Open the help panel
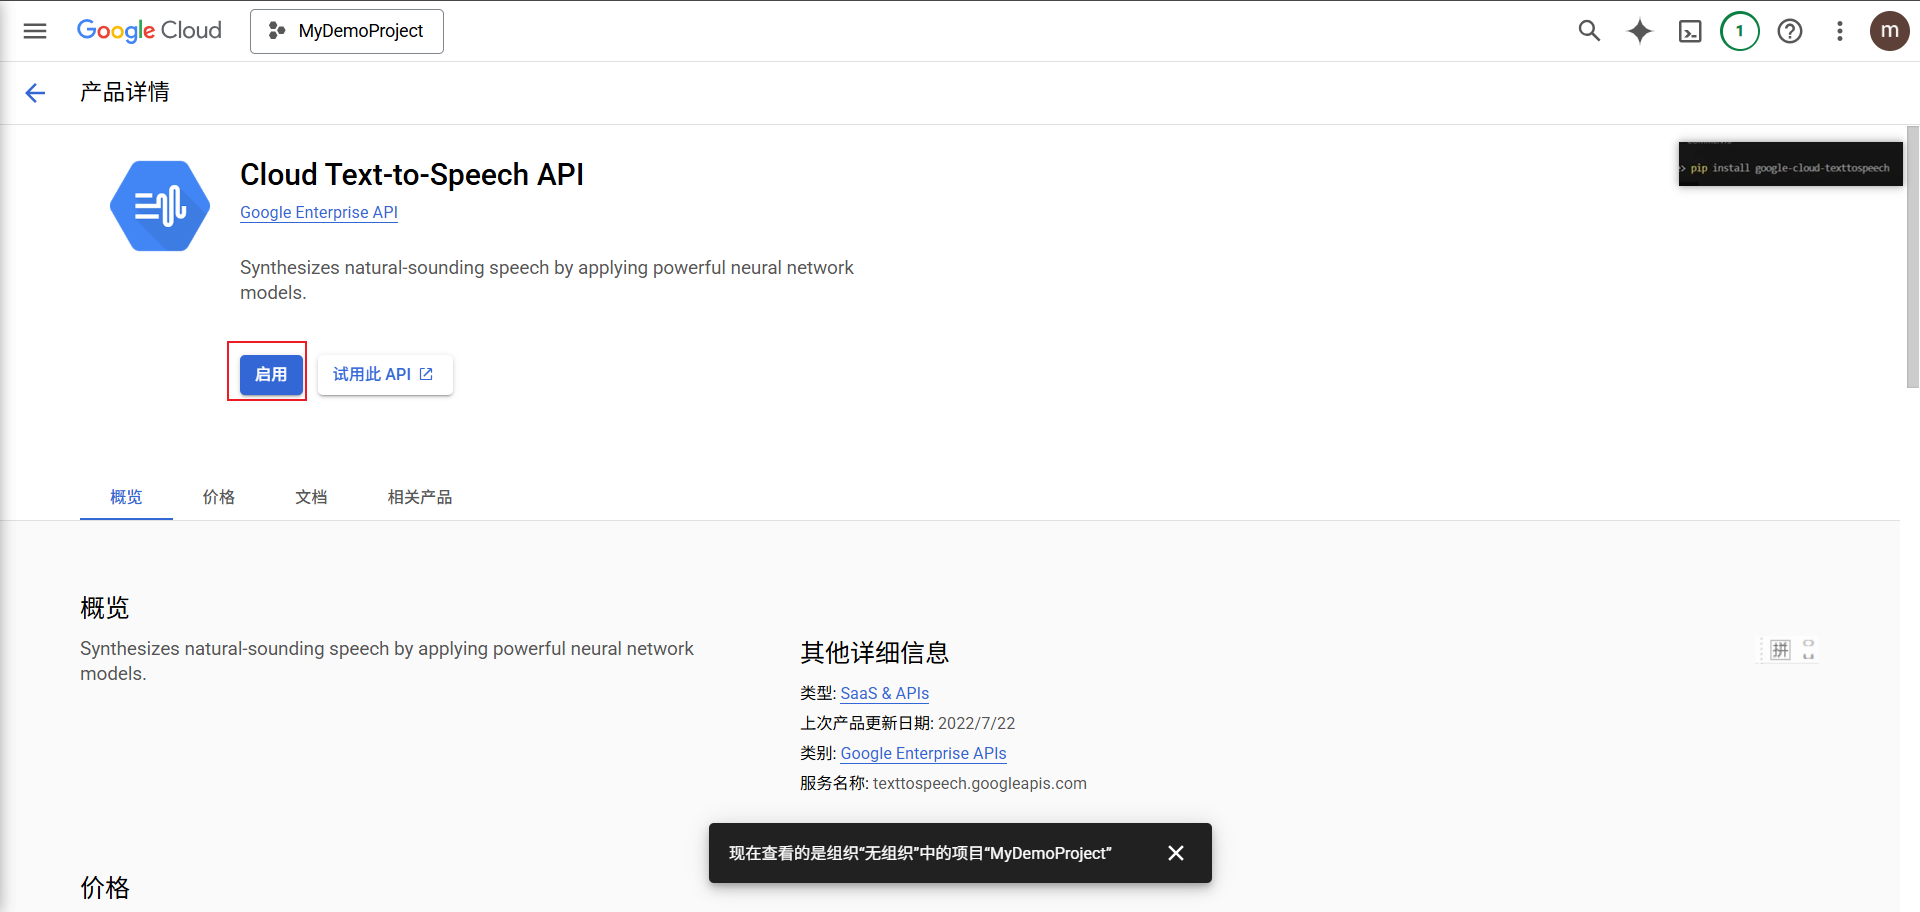This screenshot has height=912, width=1920. [x=1790, y=31]
